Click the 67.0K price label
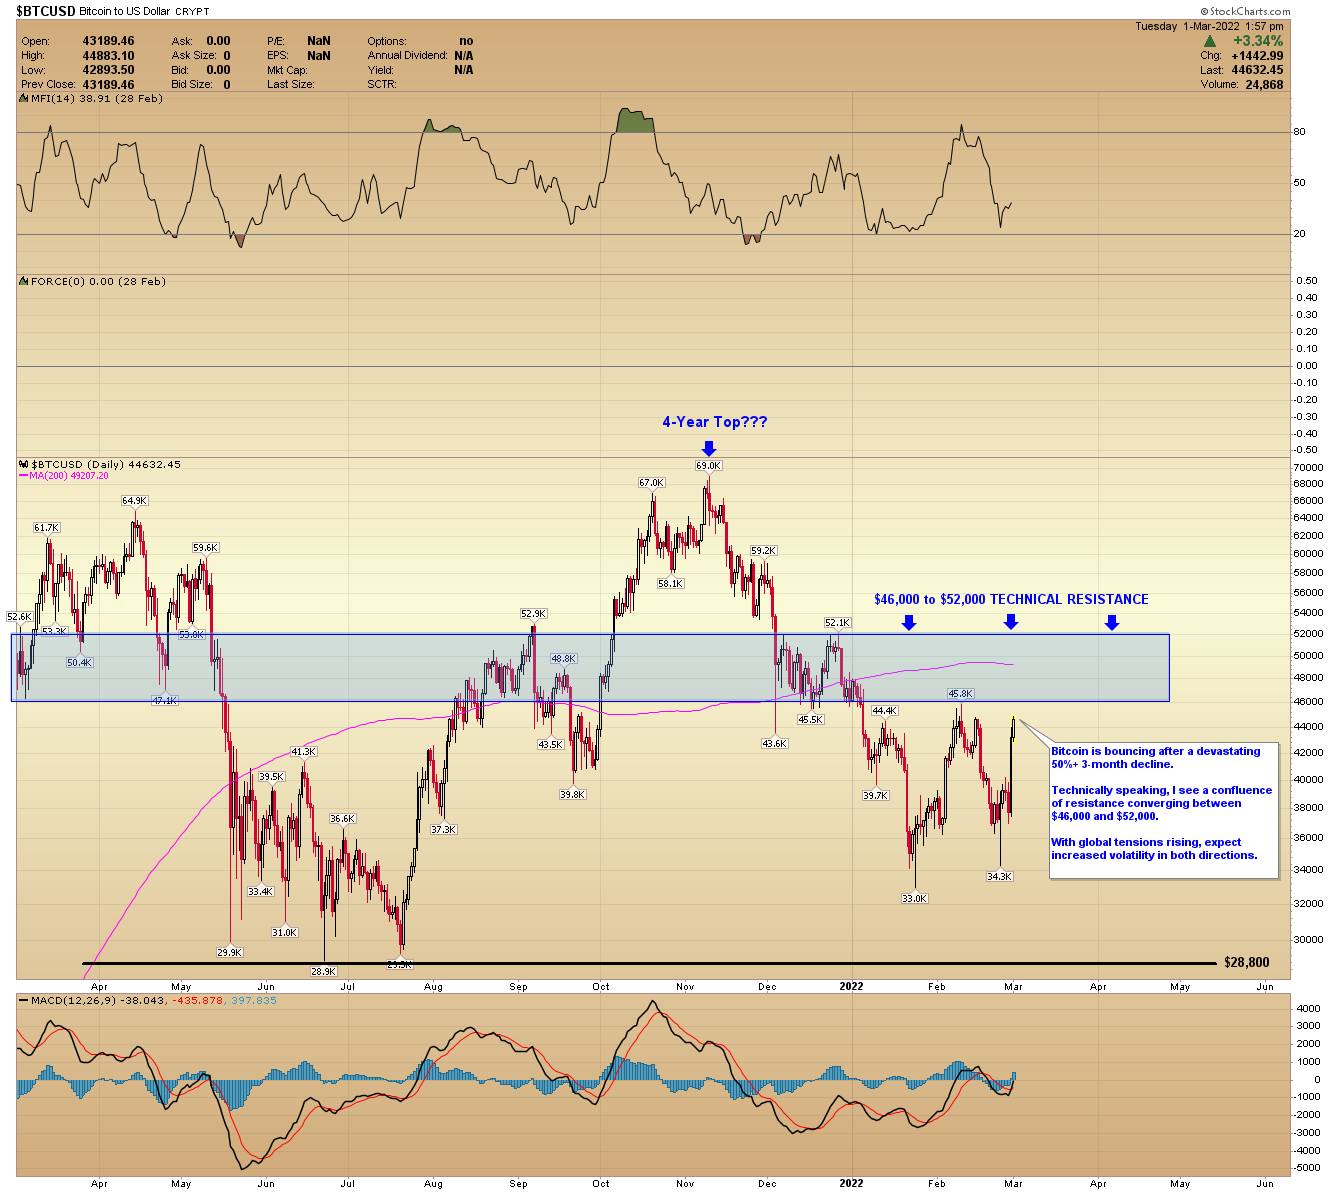The width and height of the screenshot is (1340, 1192). (651, 483)
